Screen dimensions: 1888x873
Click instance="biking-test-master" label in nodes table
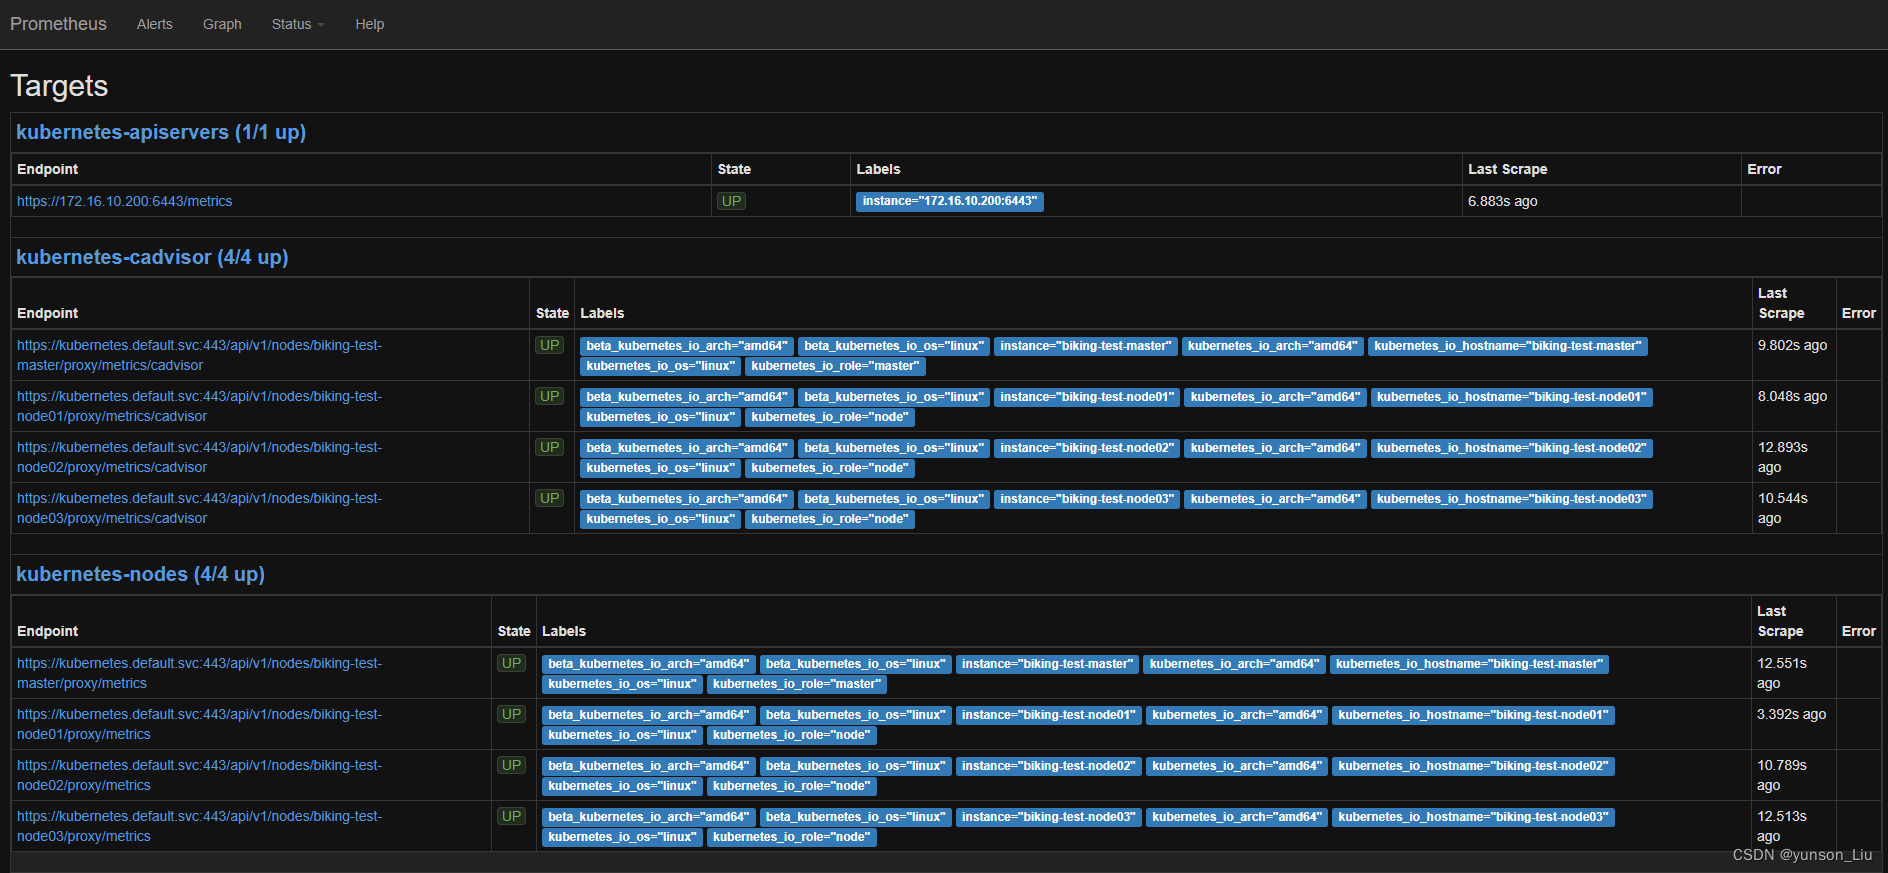1047,664
